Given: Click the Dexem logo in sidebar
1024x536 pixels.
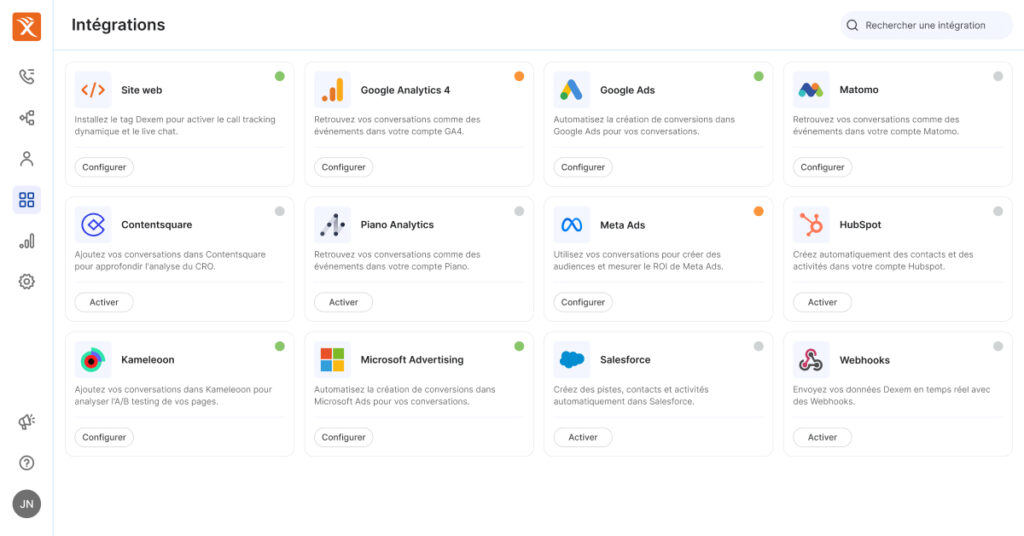Looking at the screenshot, I should pos(27,27).
